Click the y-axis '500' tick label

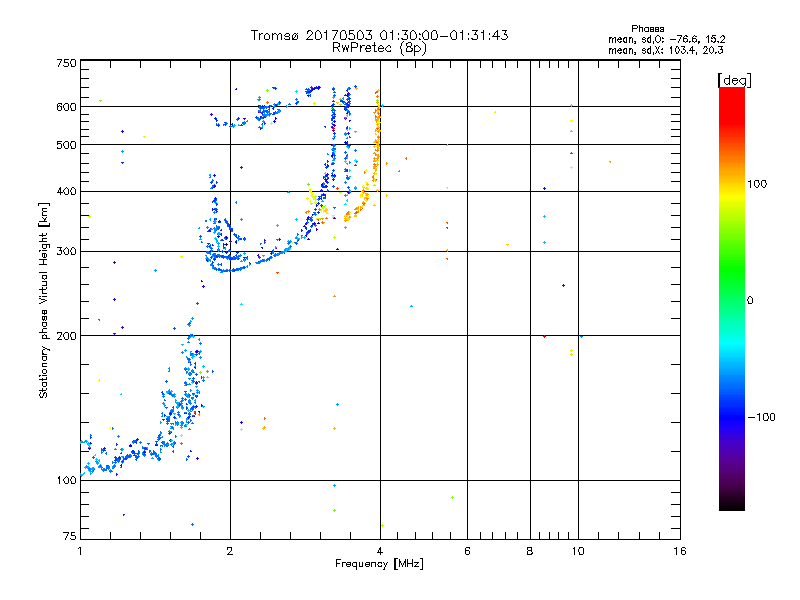coord(66,145)
